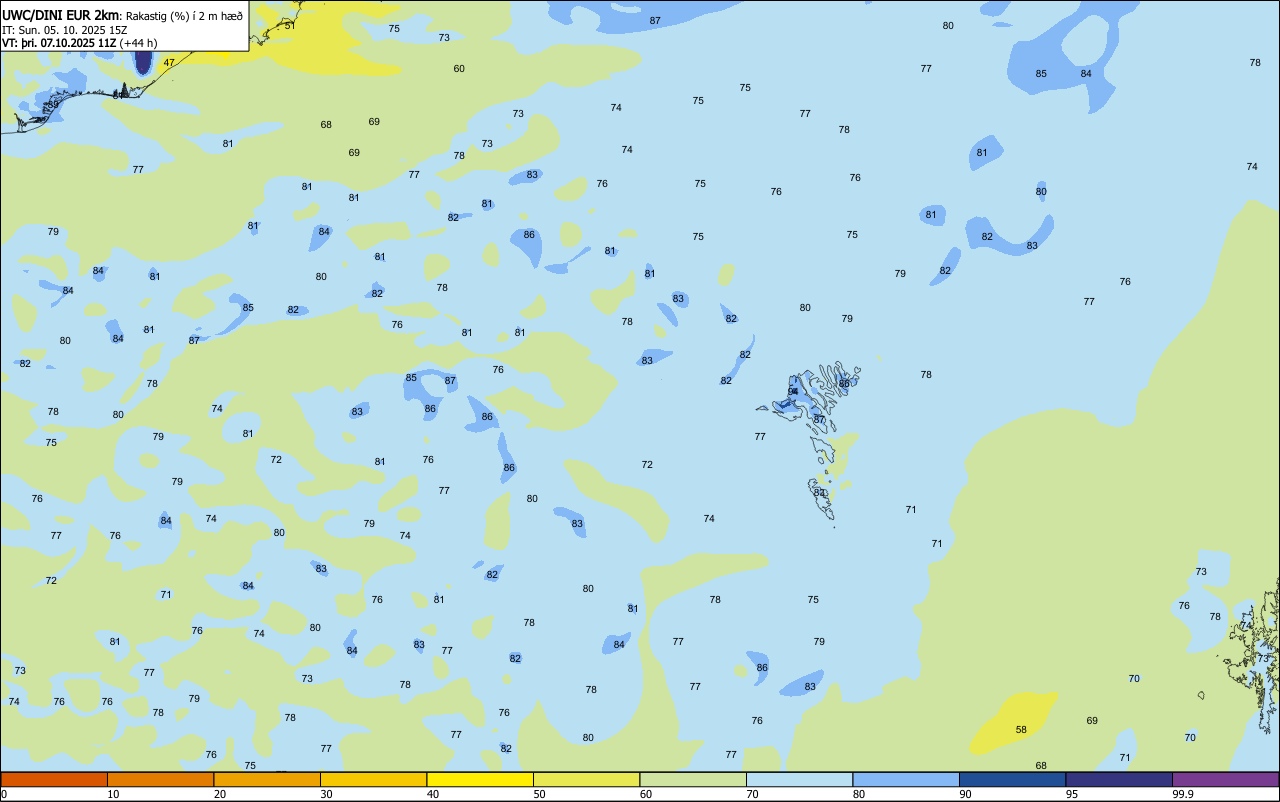
Task: Select the orange 10–20 legend color segment
Action: [160, 779]
